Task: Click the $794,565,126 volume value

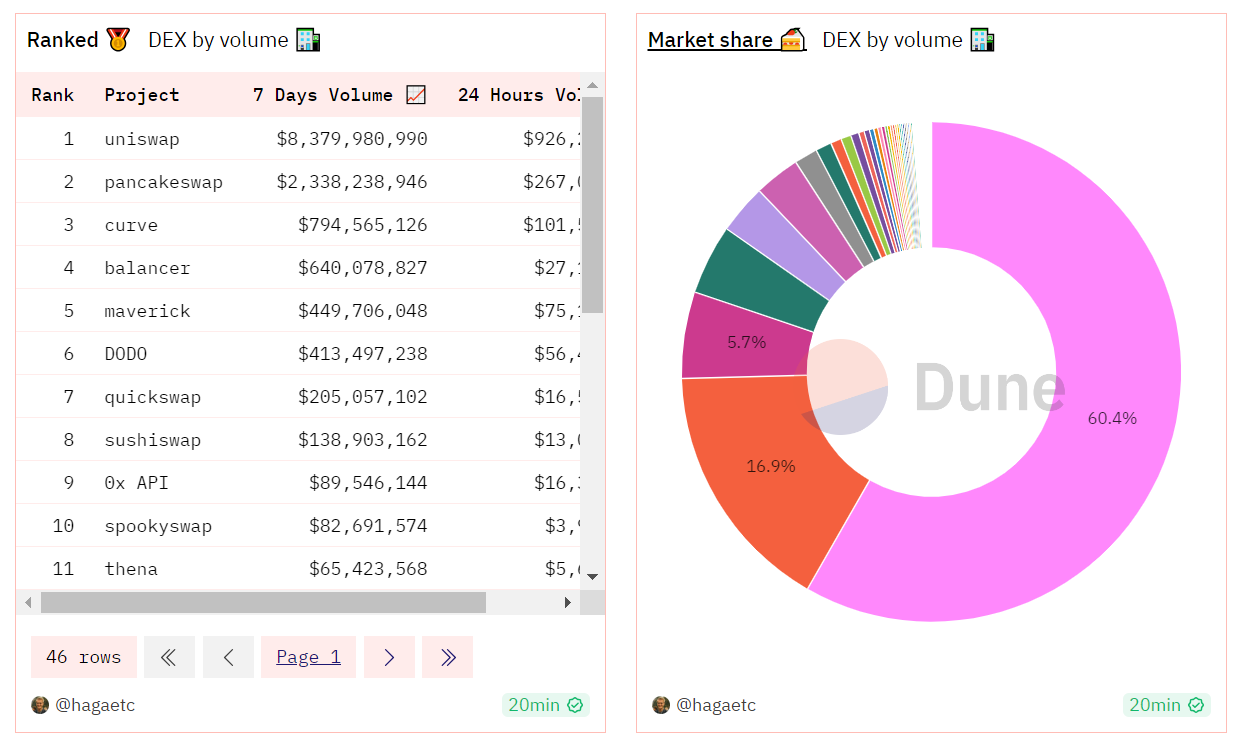Action: (363, 225)
